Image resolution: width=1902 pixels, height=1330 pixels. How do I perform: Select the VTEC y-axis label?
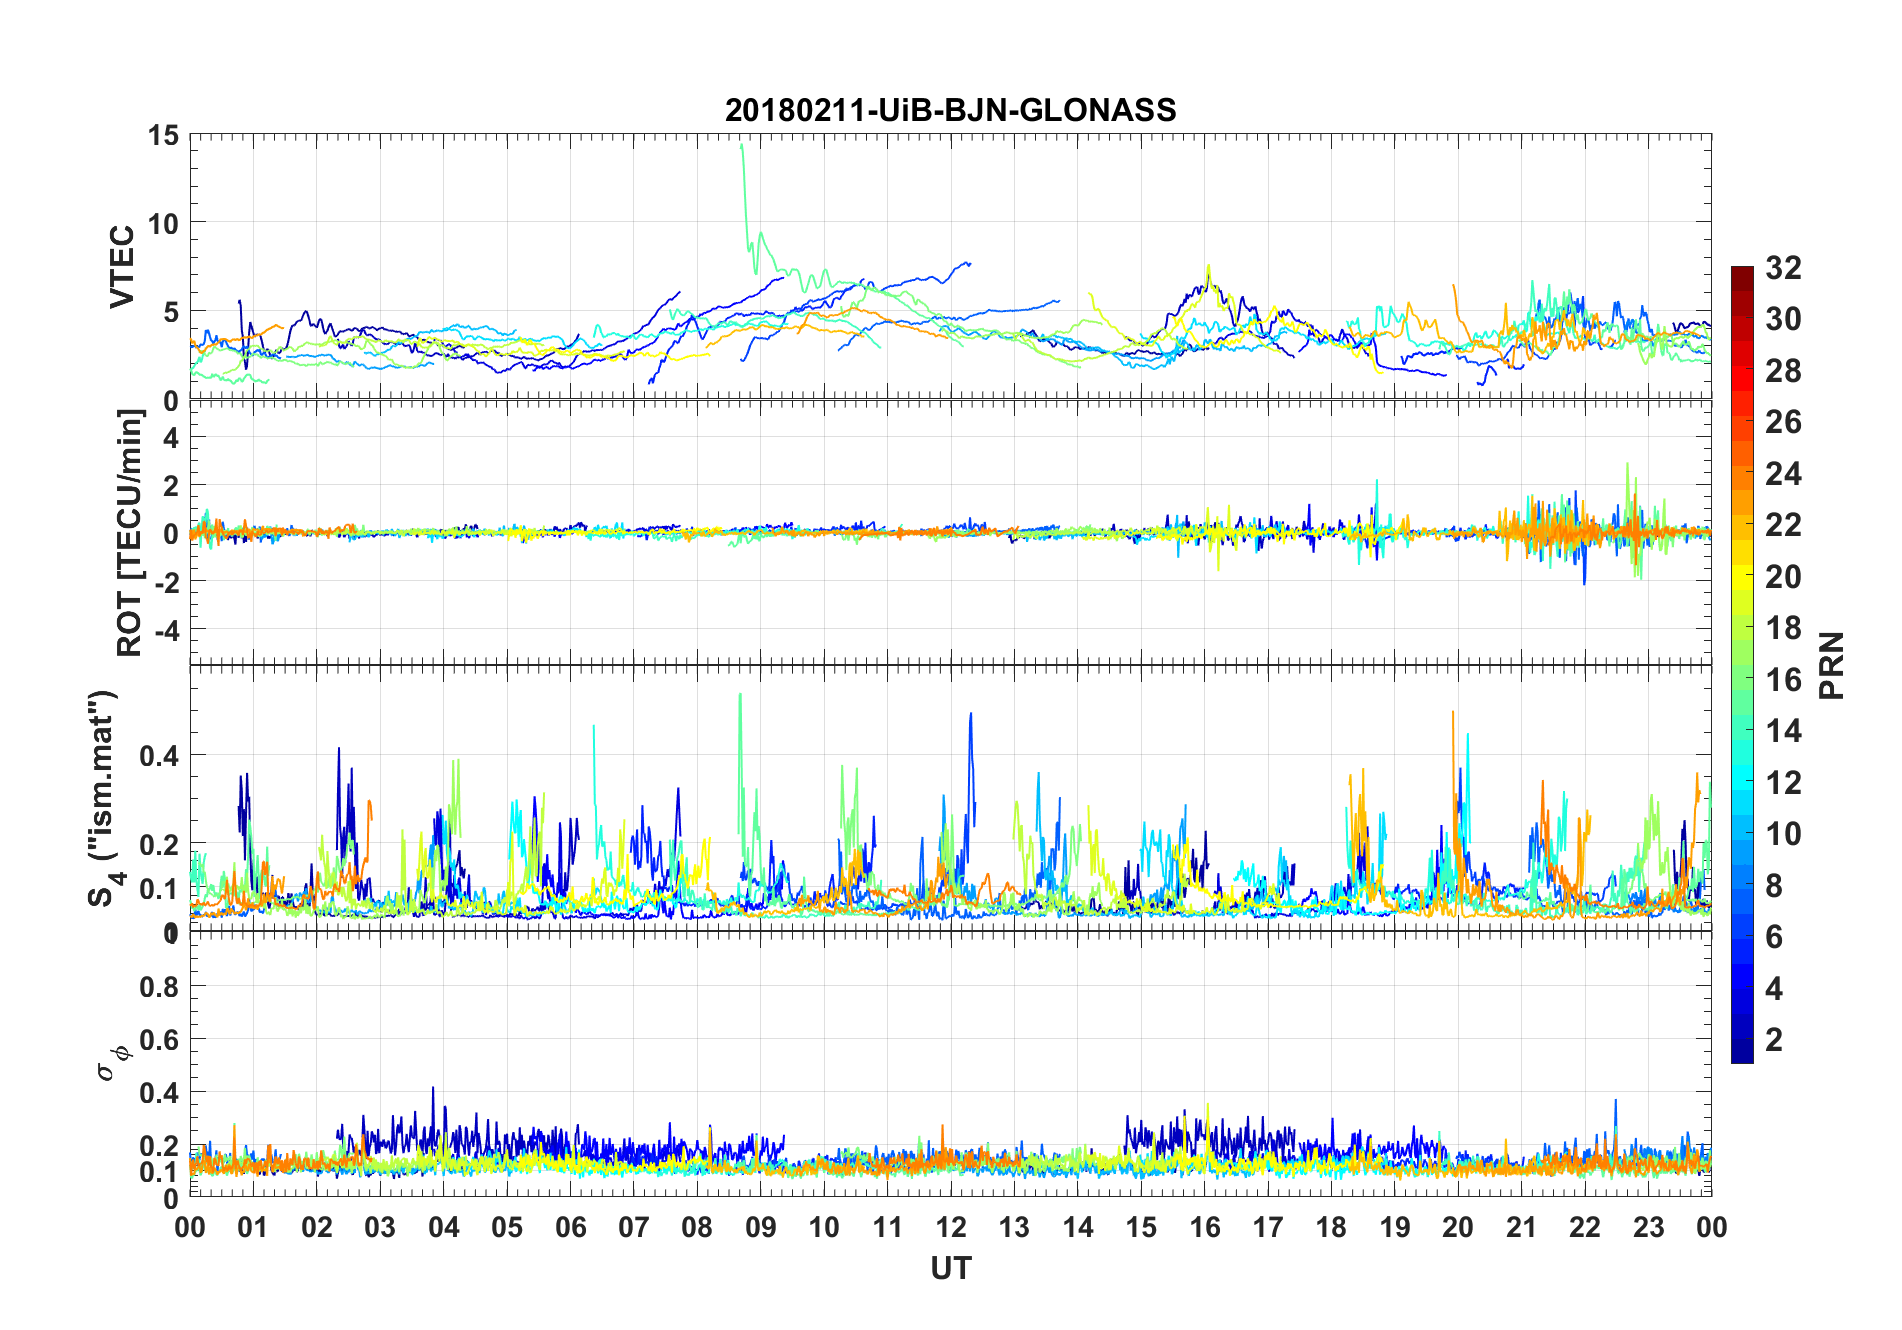(x=122, y=267)
